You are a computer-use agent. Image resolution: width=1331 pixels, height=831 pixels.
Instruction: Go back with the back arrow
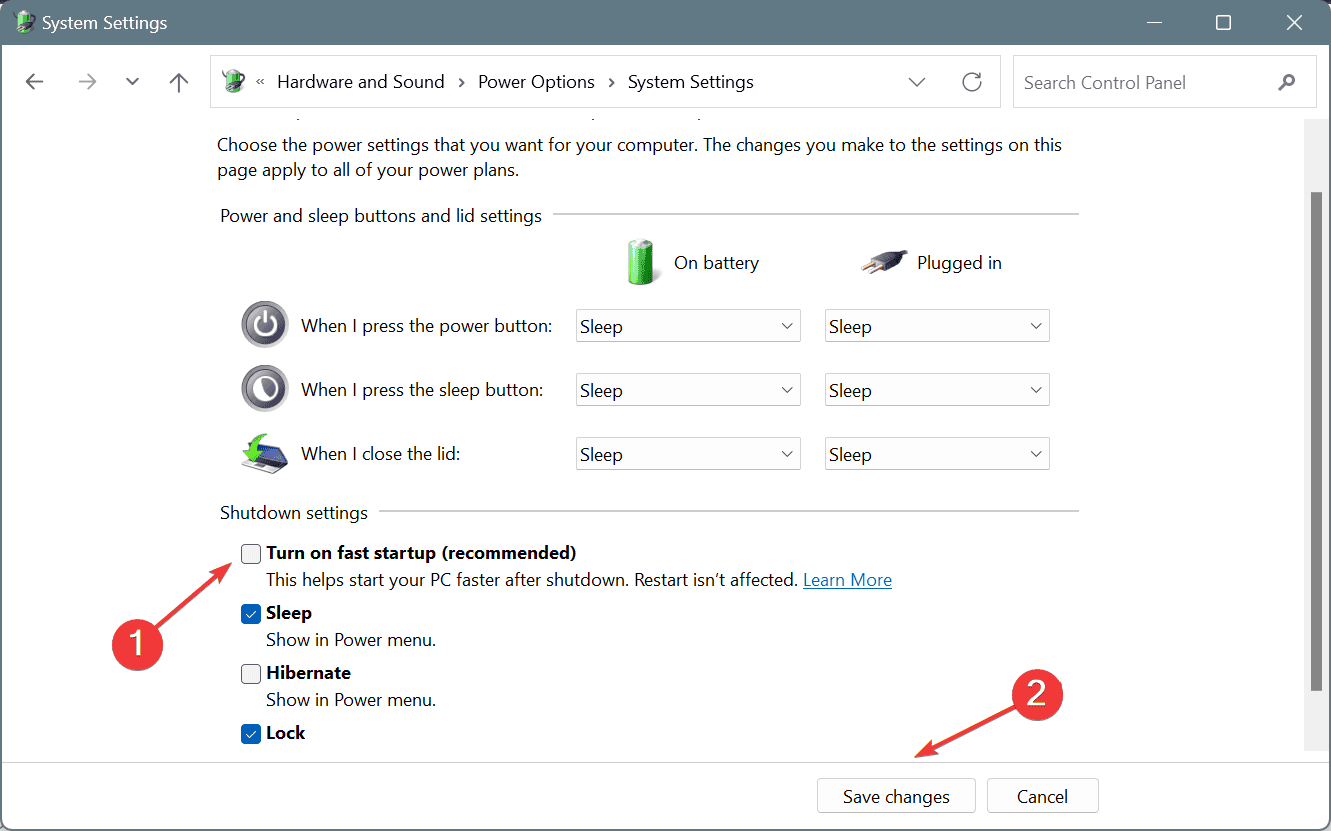point(35,82)
